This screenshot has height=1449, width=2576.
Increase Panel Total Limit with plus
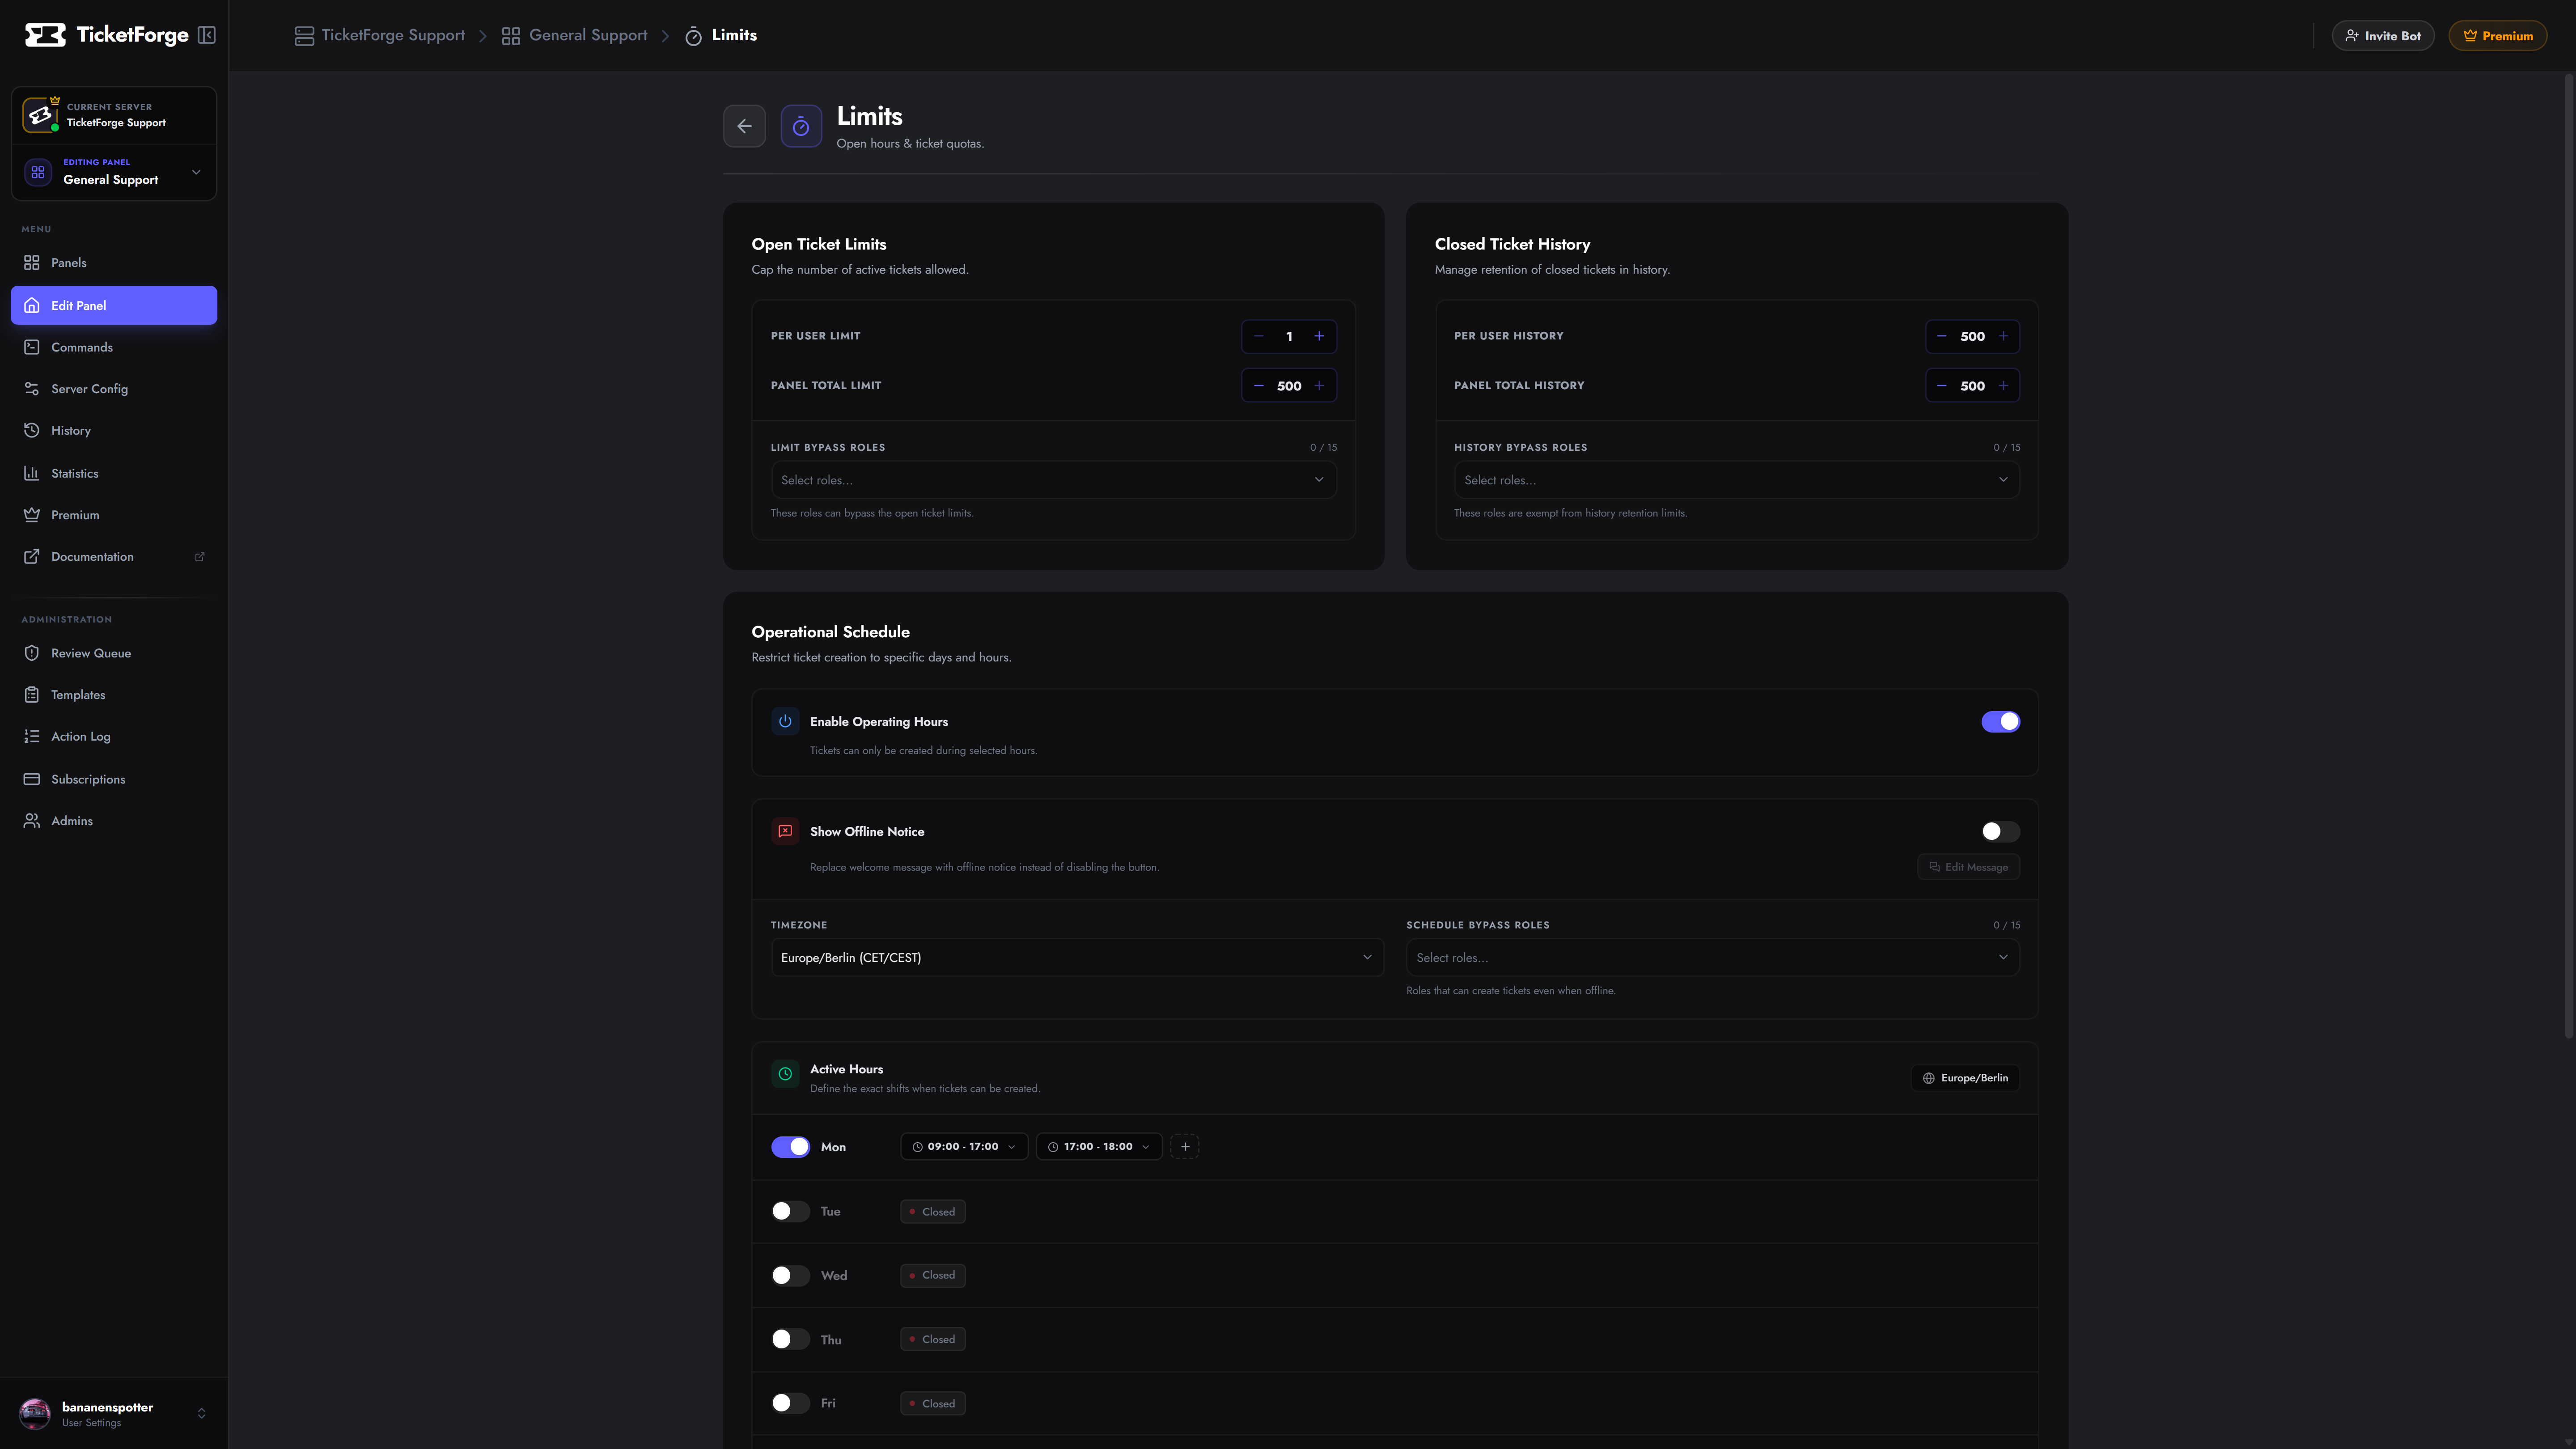click(1319, 386)
